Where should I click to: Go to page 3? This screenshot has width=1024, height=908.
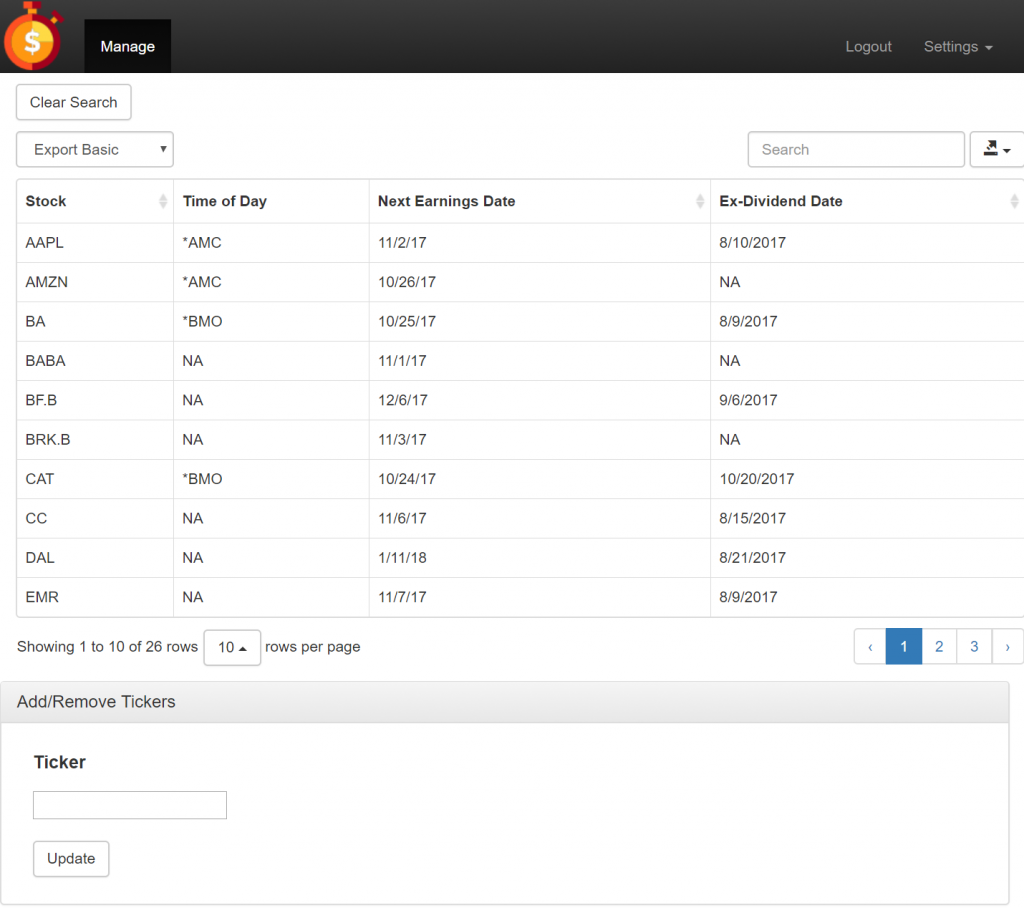[x=974, y=647]
